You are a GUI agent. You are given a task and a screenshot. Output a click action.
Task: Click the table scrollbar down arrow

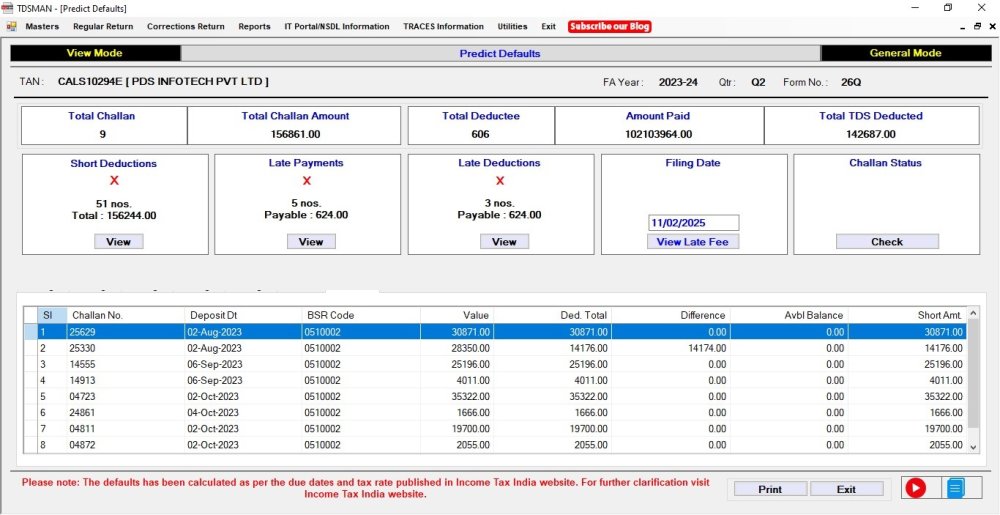[973, 447]
